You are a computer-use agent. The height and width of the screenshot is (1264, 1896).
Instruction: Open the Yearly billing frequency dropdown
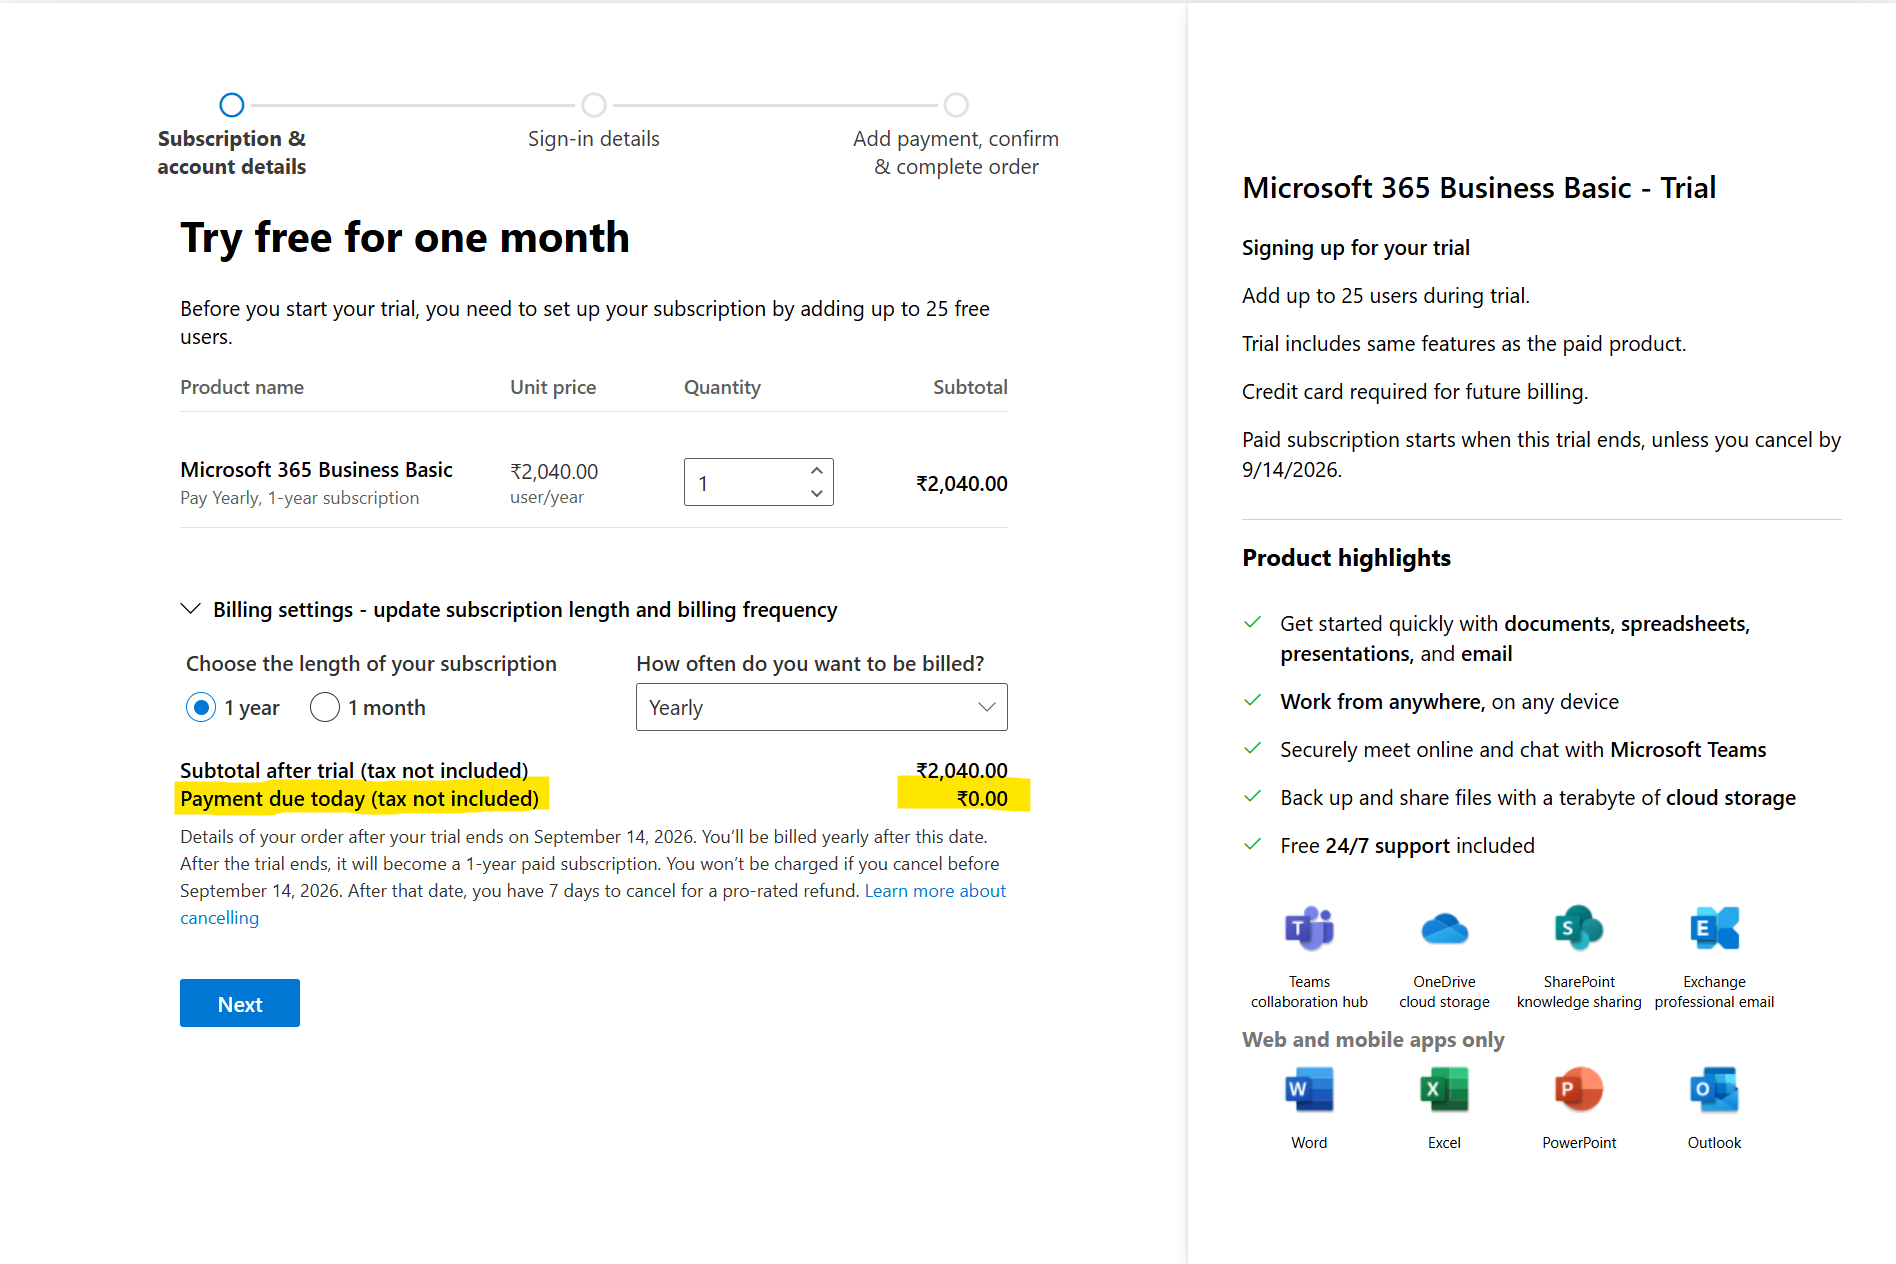coord(821,707)
